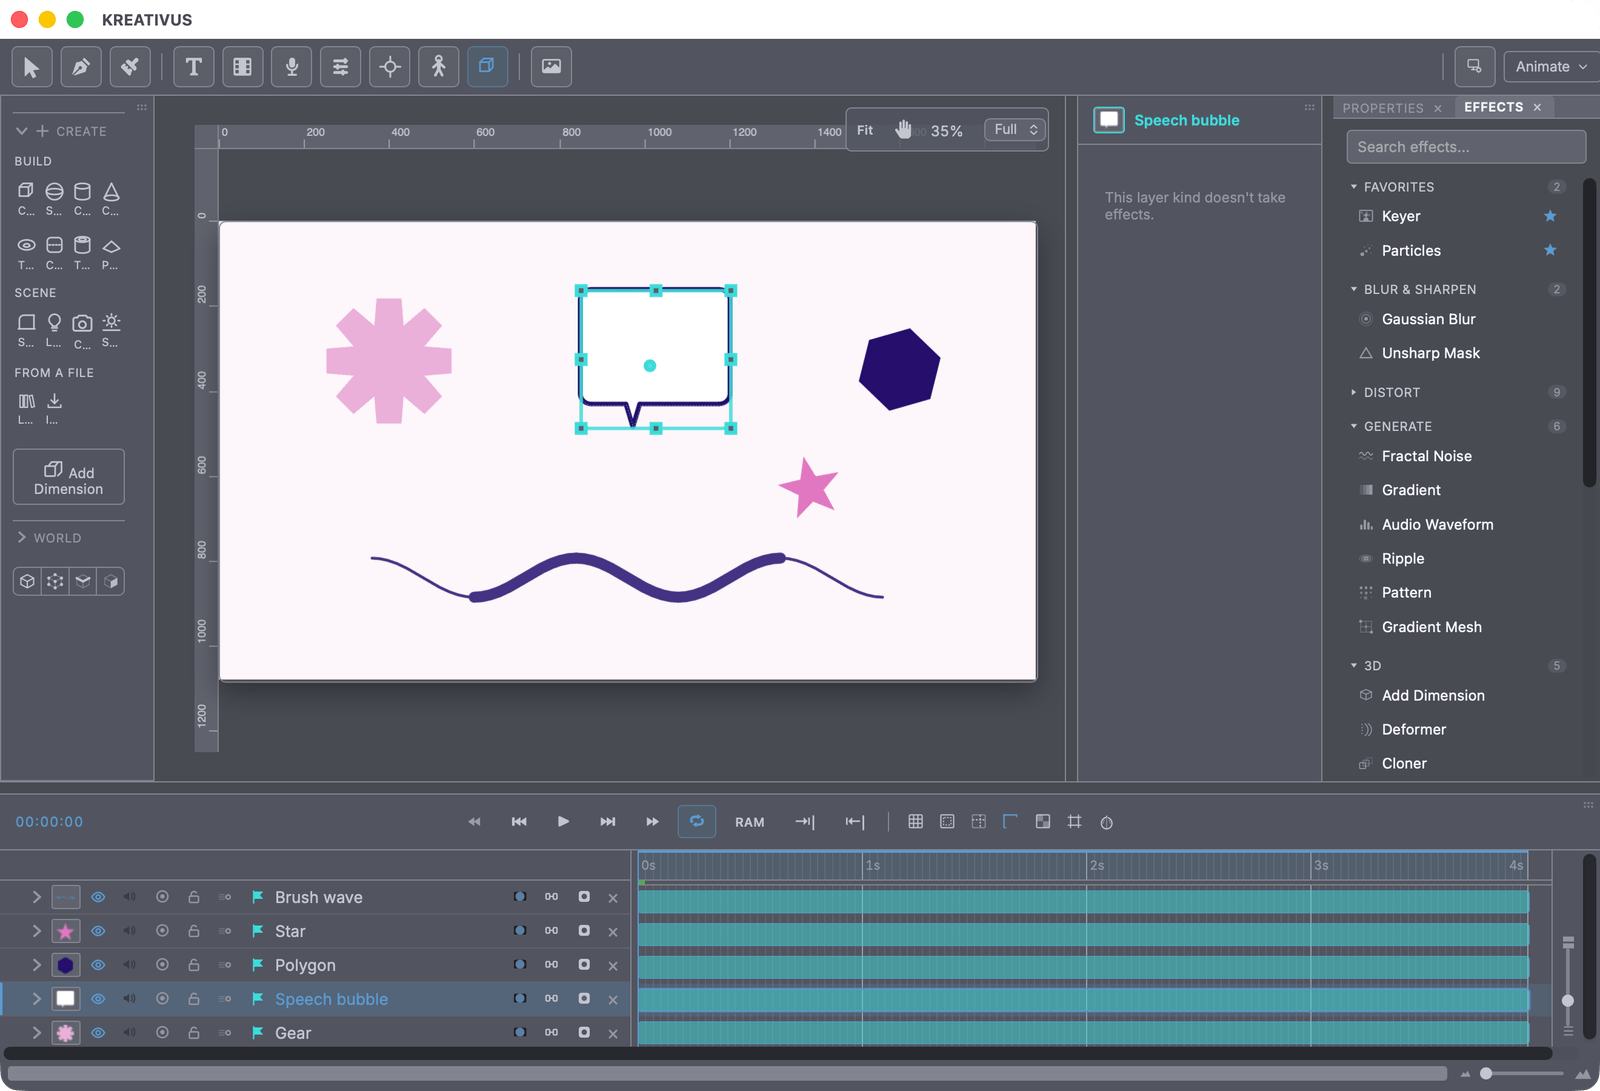Expand the Distort effects group
This screenshot has width=1600, height=1091.
tap(1354, 392)
